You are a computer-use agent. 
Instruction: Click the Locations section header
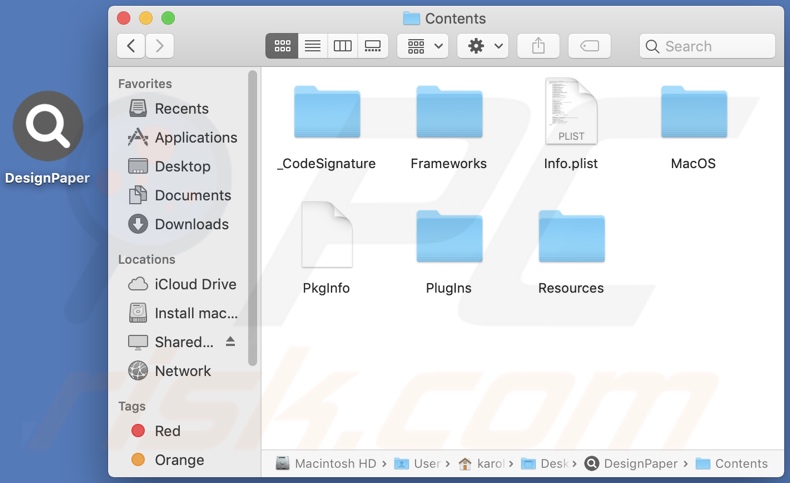(x=147, y=259)
